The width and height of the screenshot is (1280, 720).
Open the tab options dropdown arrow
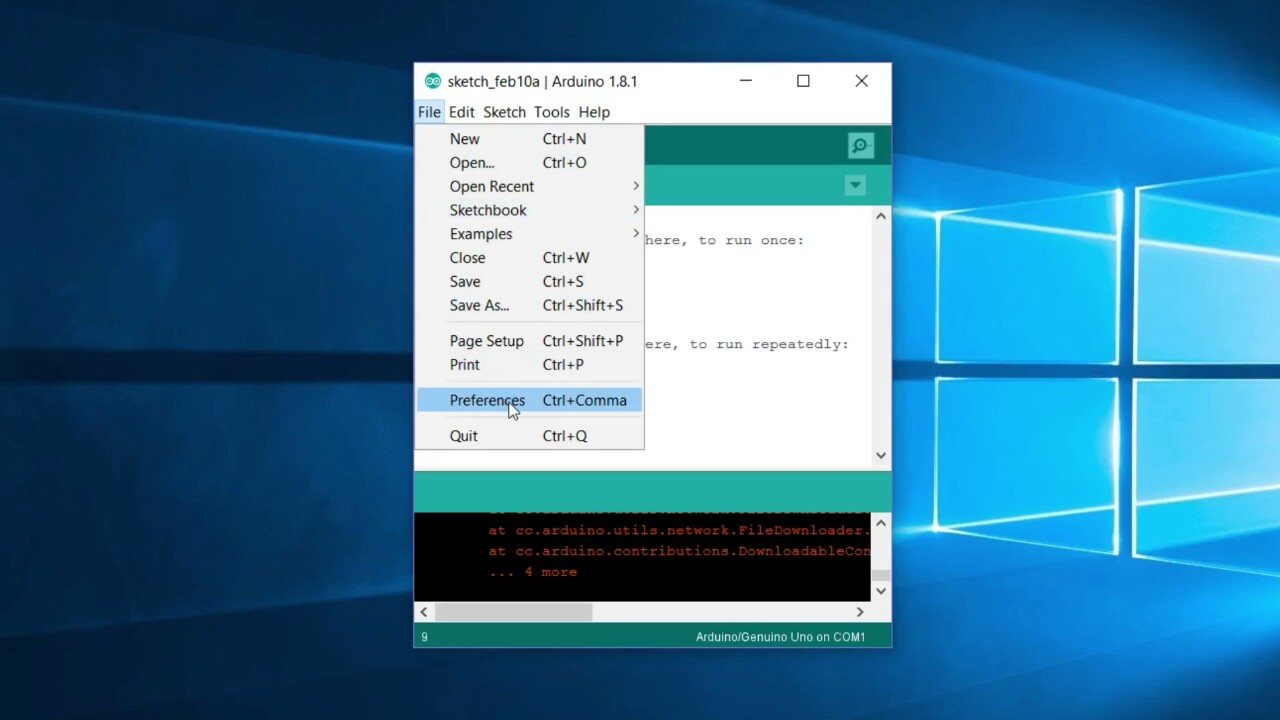pyautogui.click(x=854, y=185)
